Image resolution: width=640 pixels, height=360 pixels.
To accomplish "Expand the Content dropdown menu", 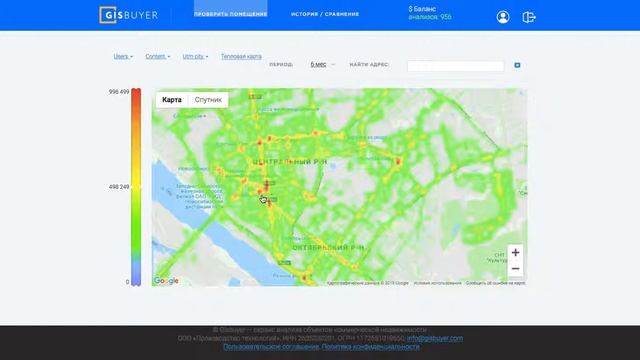I will click(158, 56).
